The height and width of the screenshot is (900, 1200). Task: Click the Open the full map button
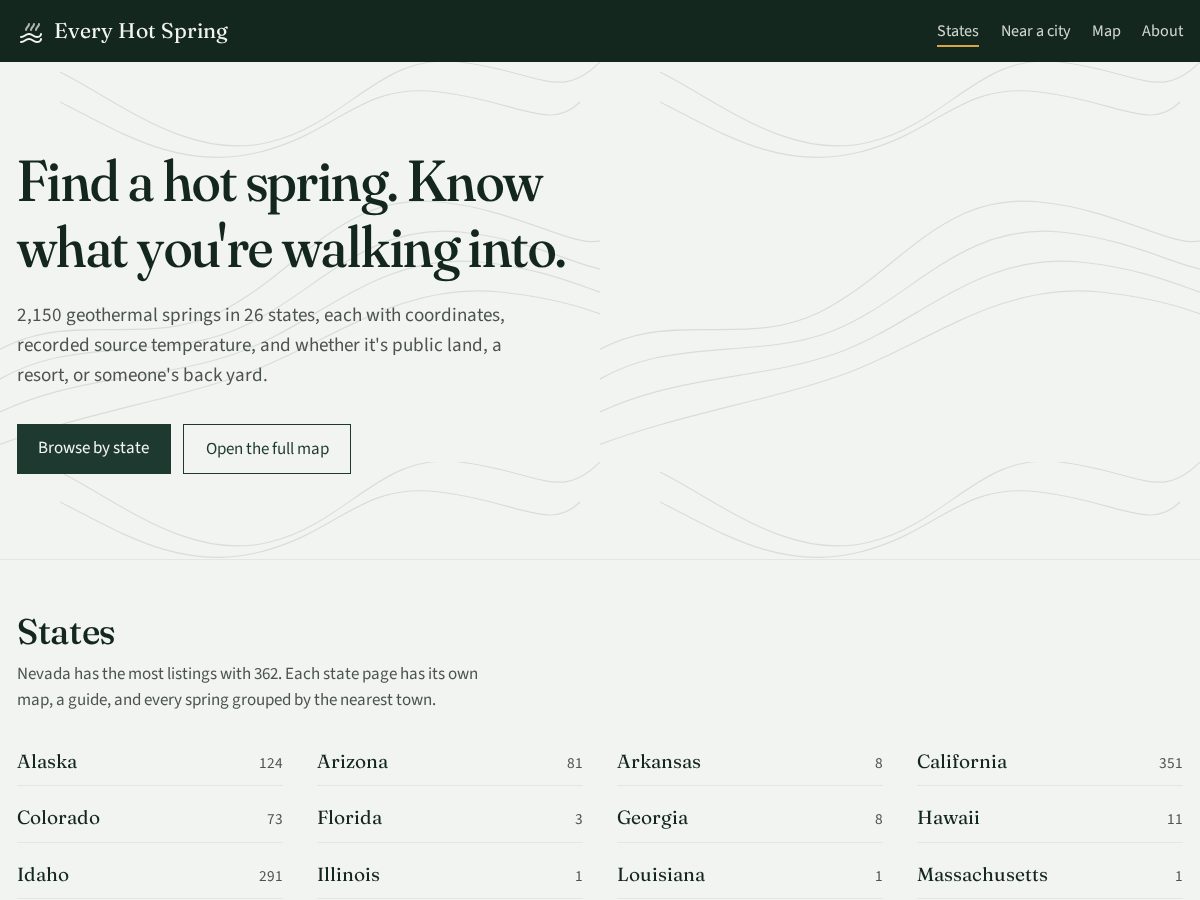(267, 449)
